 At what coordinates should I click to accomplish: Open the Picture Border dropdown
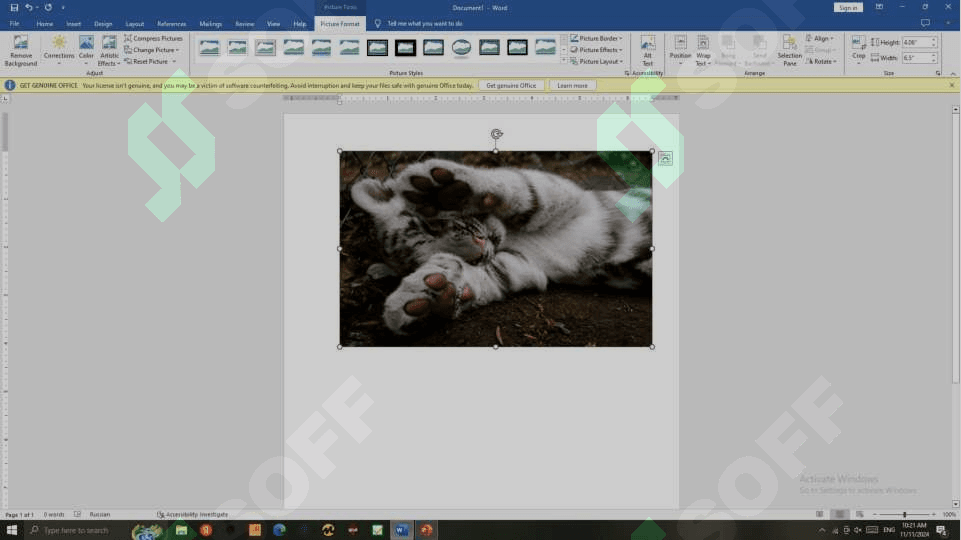(x=596, y=38)
